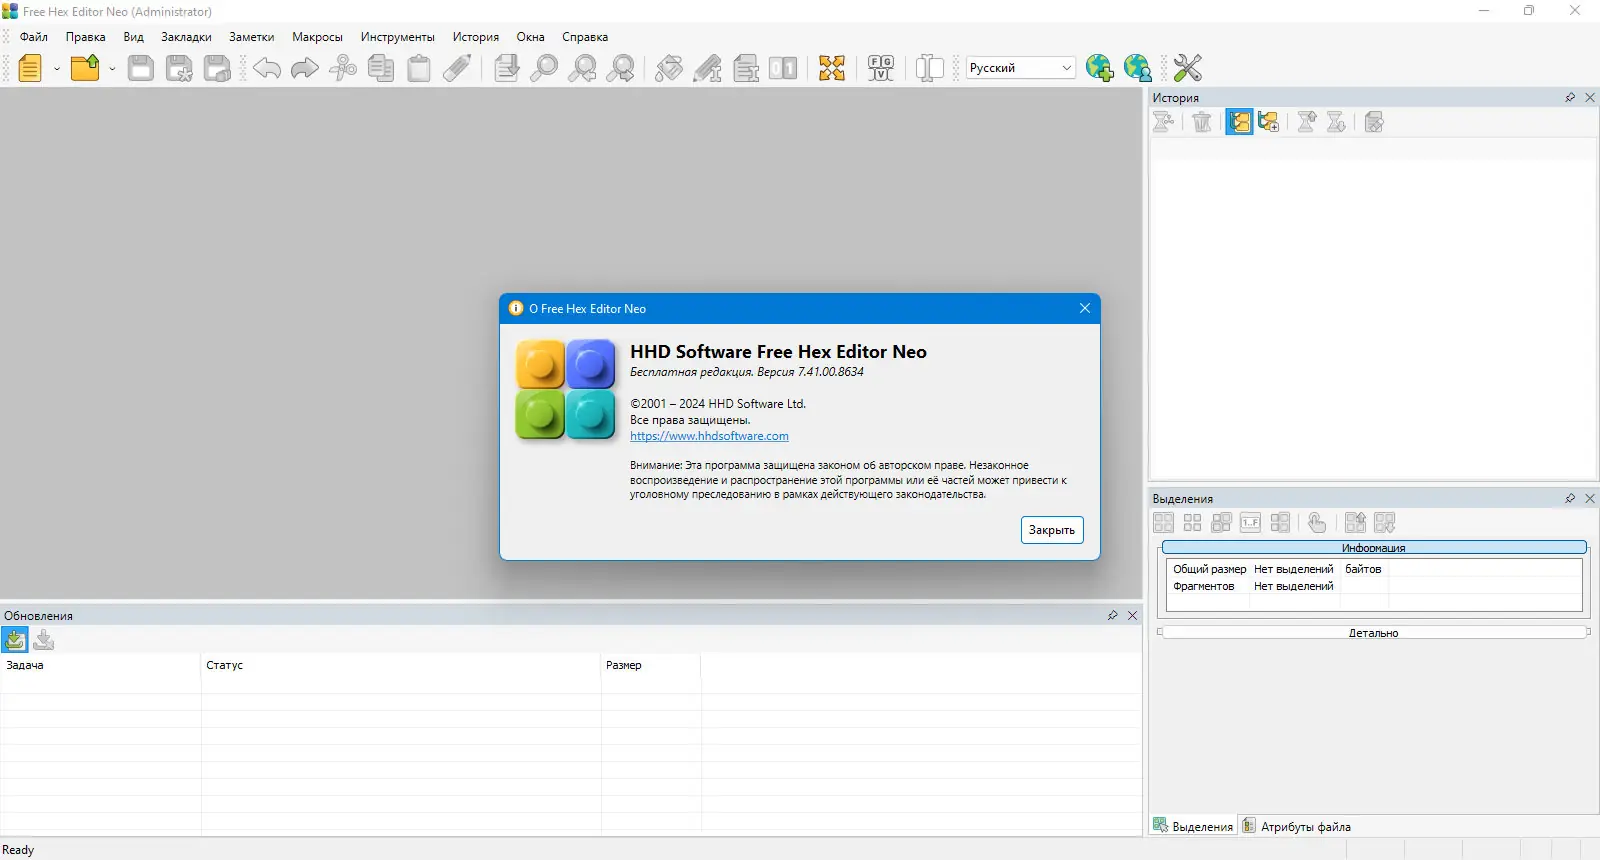Pin the Обновления panel
The width and height of the screenshot is (1600, 860).
[x=1113, y=615]
